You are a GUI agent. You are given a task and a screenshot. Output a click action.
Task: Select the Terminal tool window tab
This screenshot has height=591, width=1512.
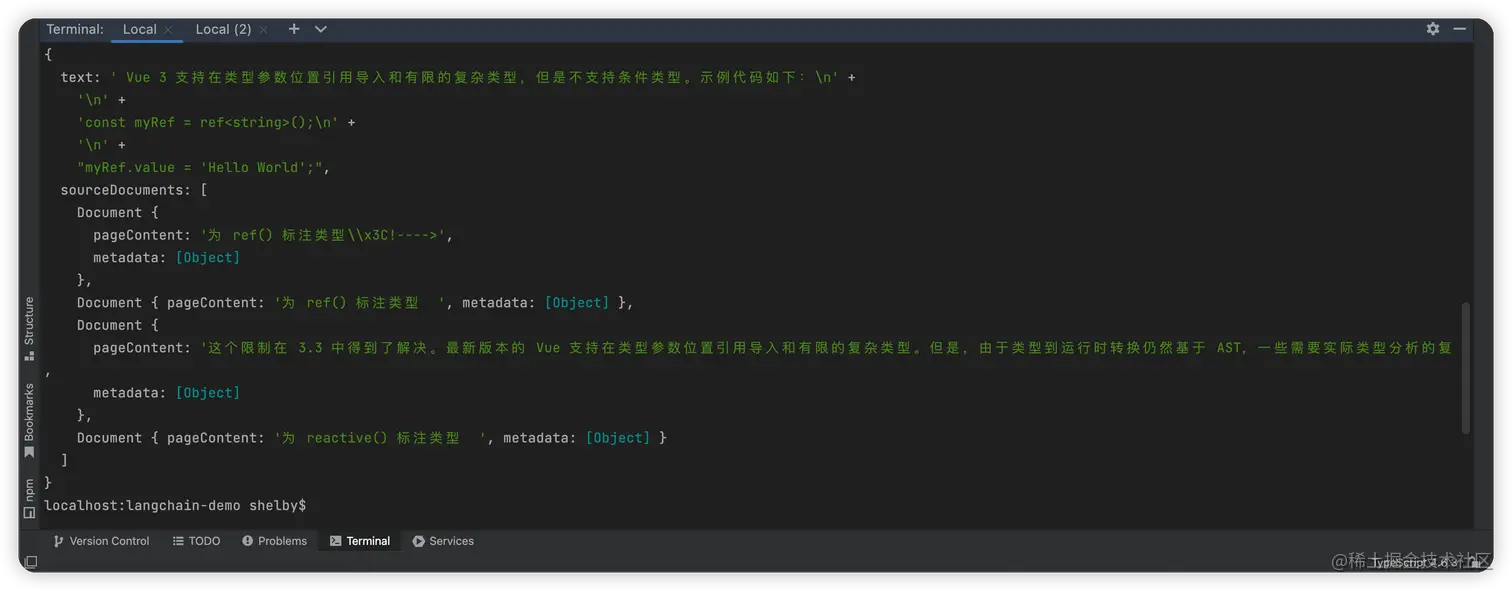(360, 541)
